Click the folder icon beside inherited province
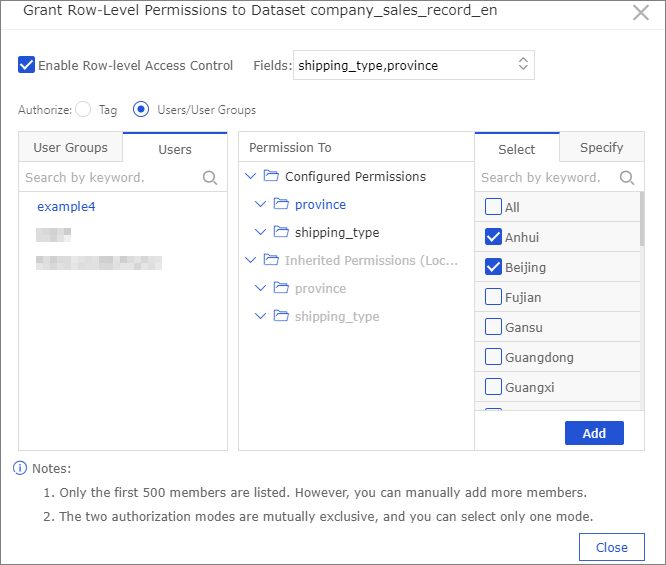Screen dimensions: 666x565 281,288
